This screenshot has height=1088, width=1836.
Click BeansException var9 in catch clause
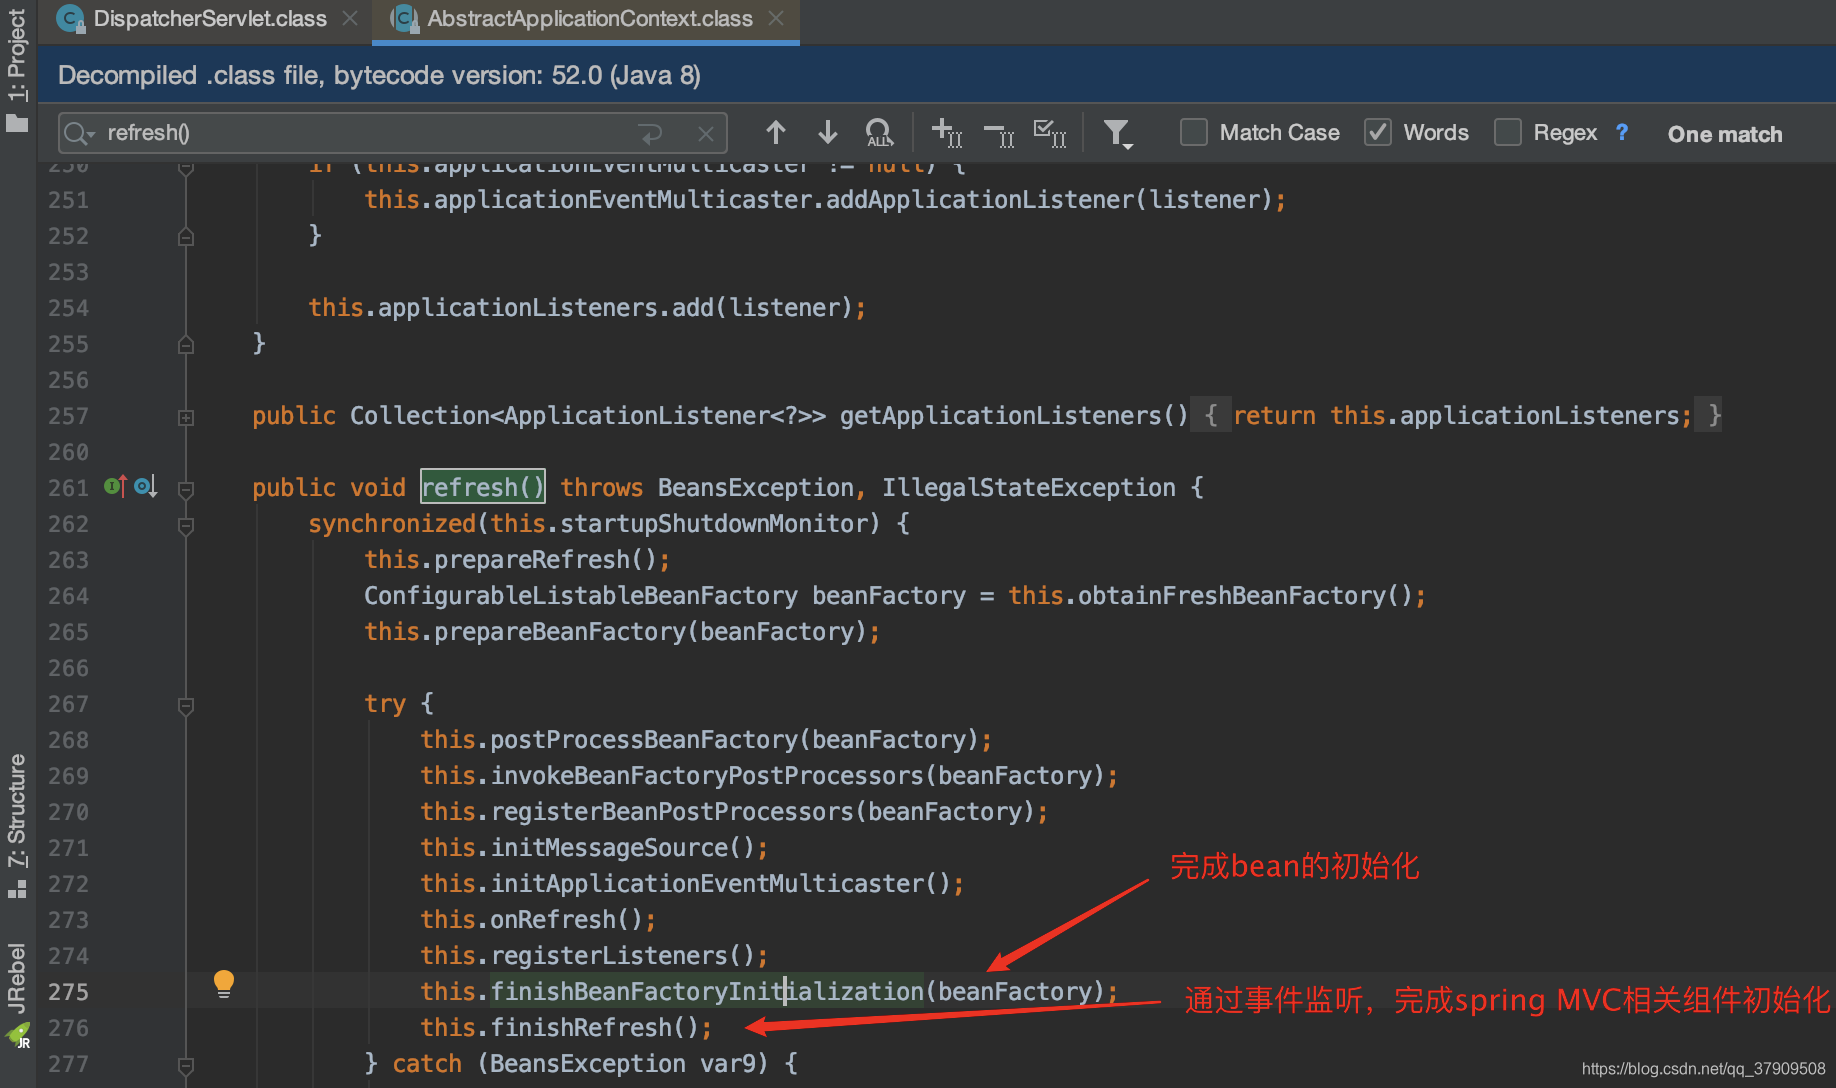(x=628, y=1063)
